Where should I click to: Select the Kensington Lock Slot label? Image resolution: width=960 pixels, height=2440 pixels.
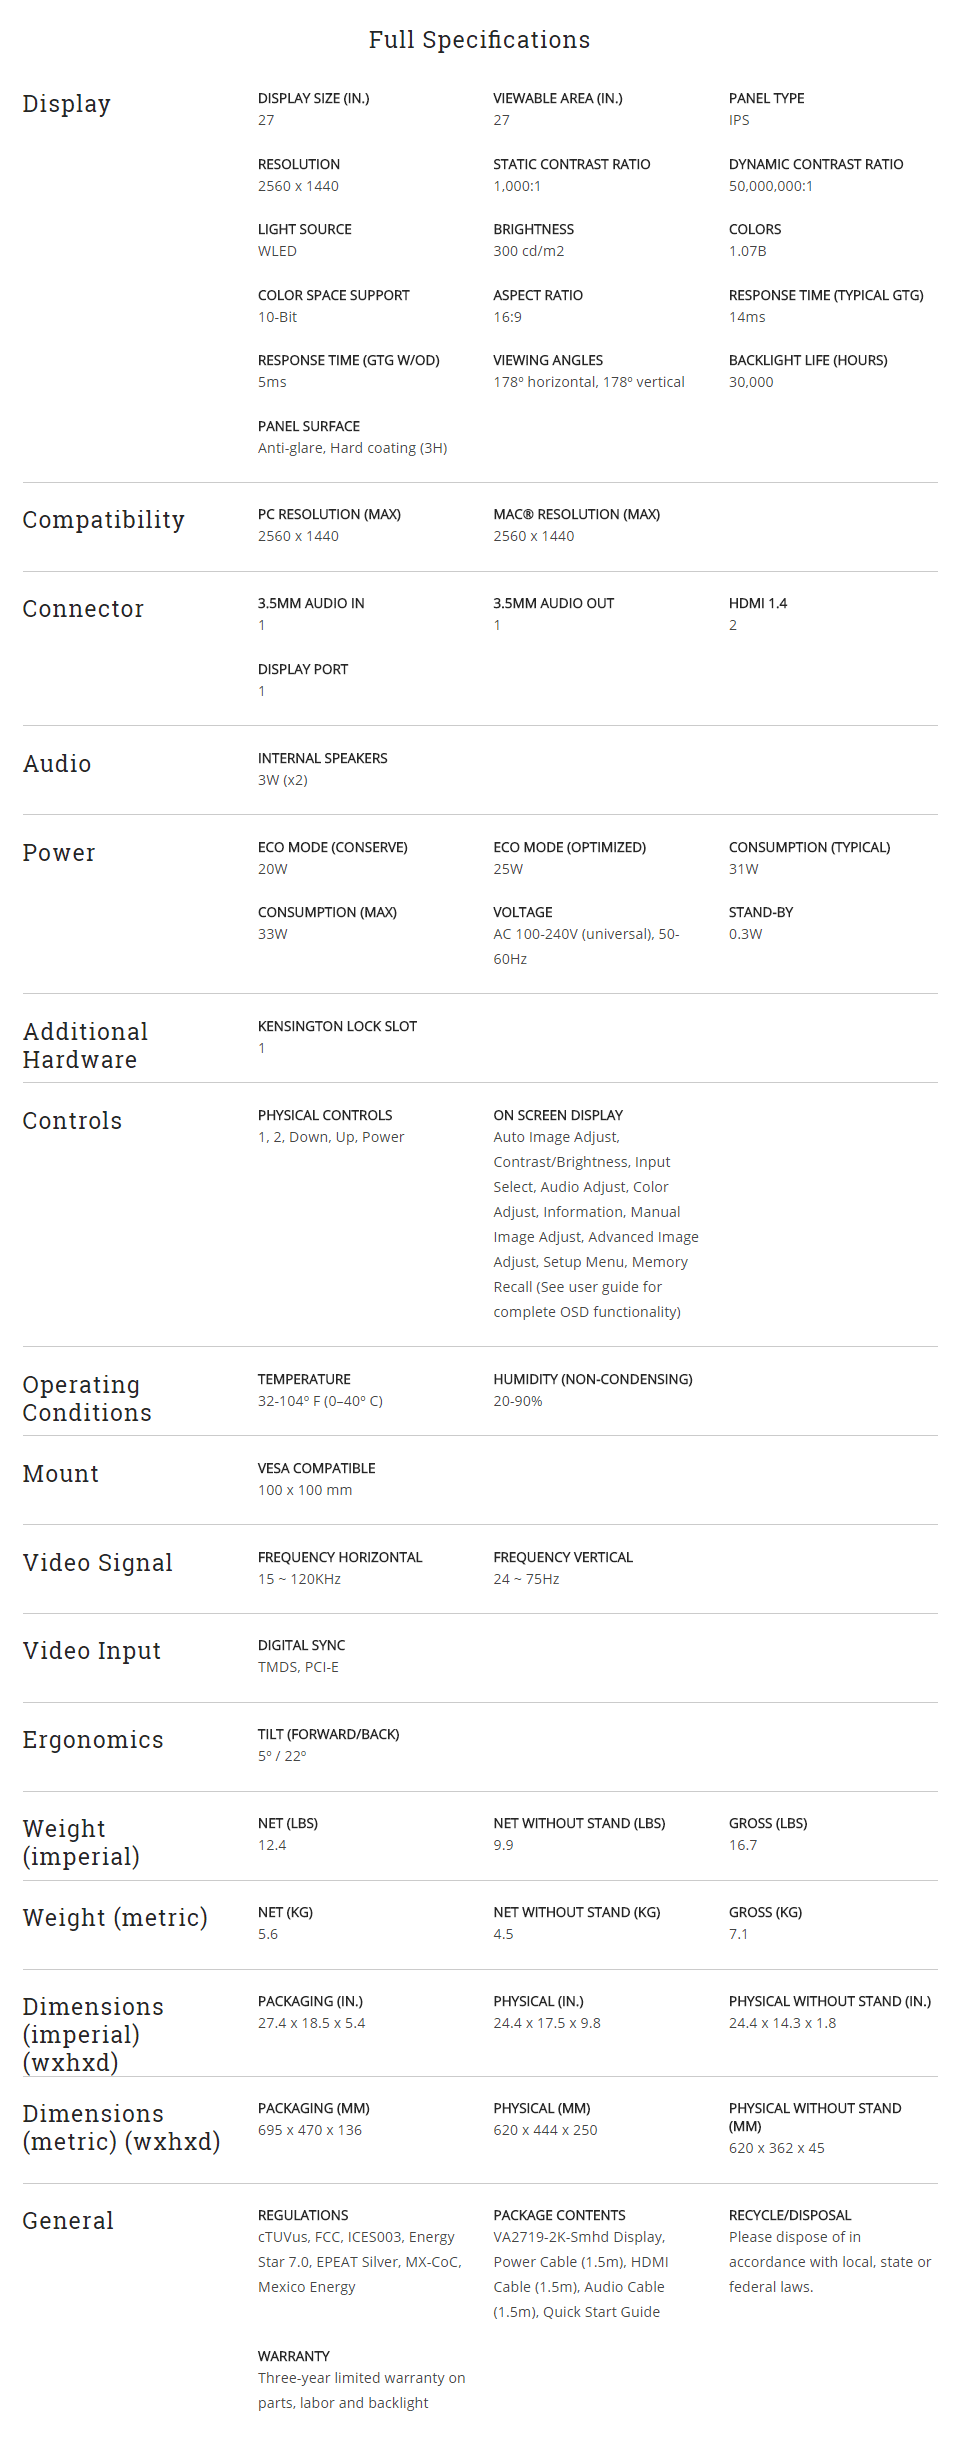337,1026
